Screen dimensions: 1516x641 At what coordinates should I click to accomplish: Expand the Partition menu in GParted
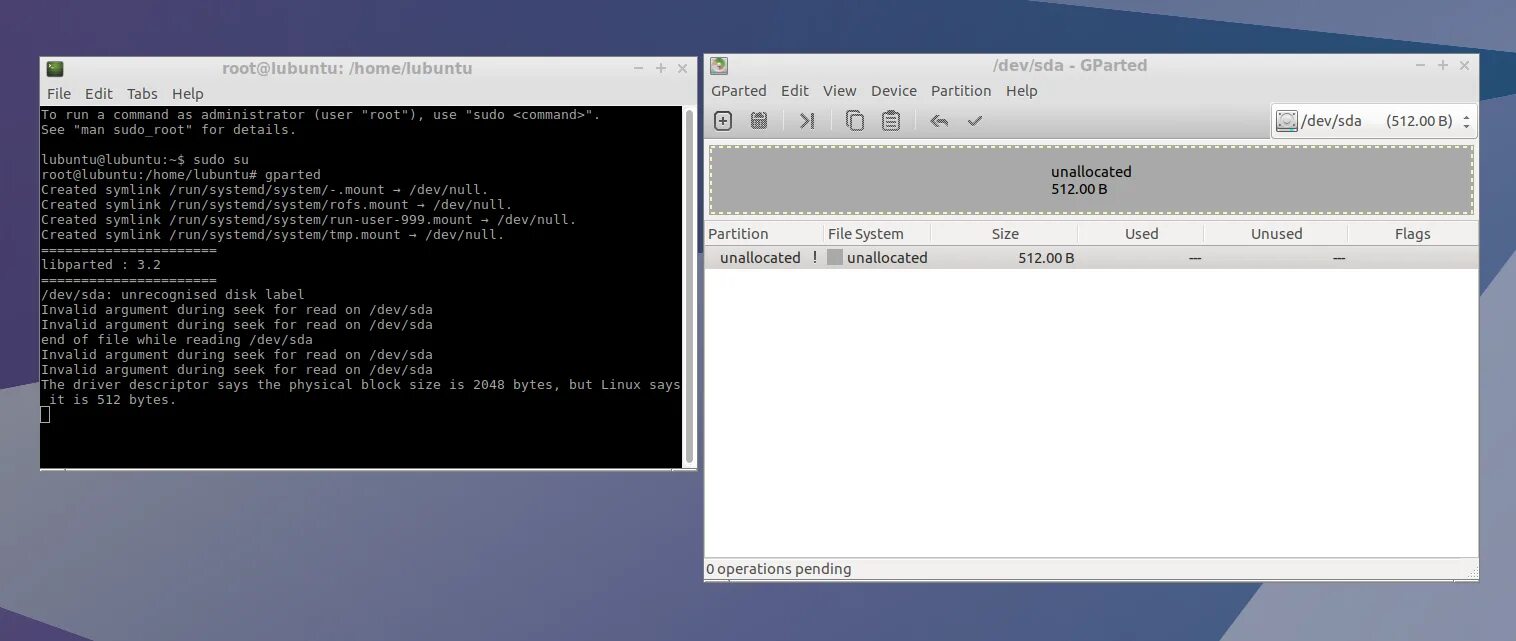pos(960,90)
